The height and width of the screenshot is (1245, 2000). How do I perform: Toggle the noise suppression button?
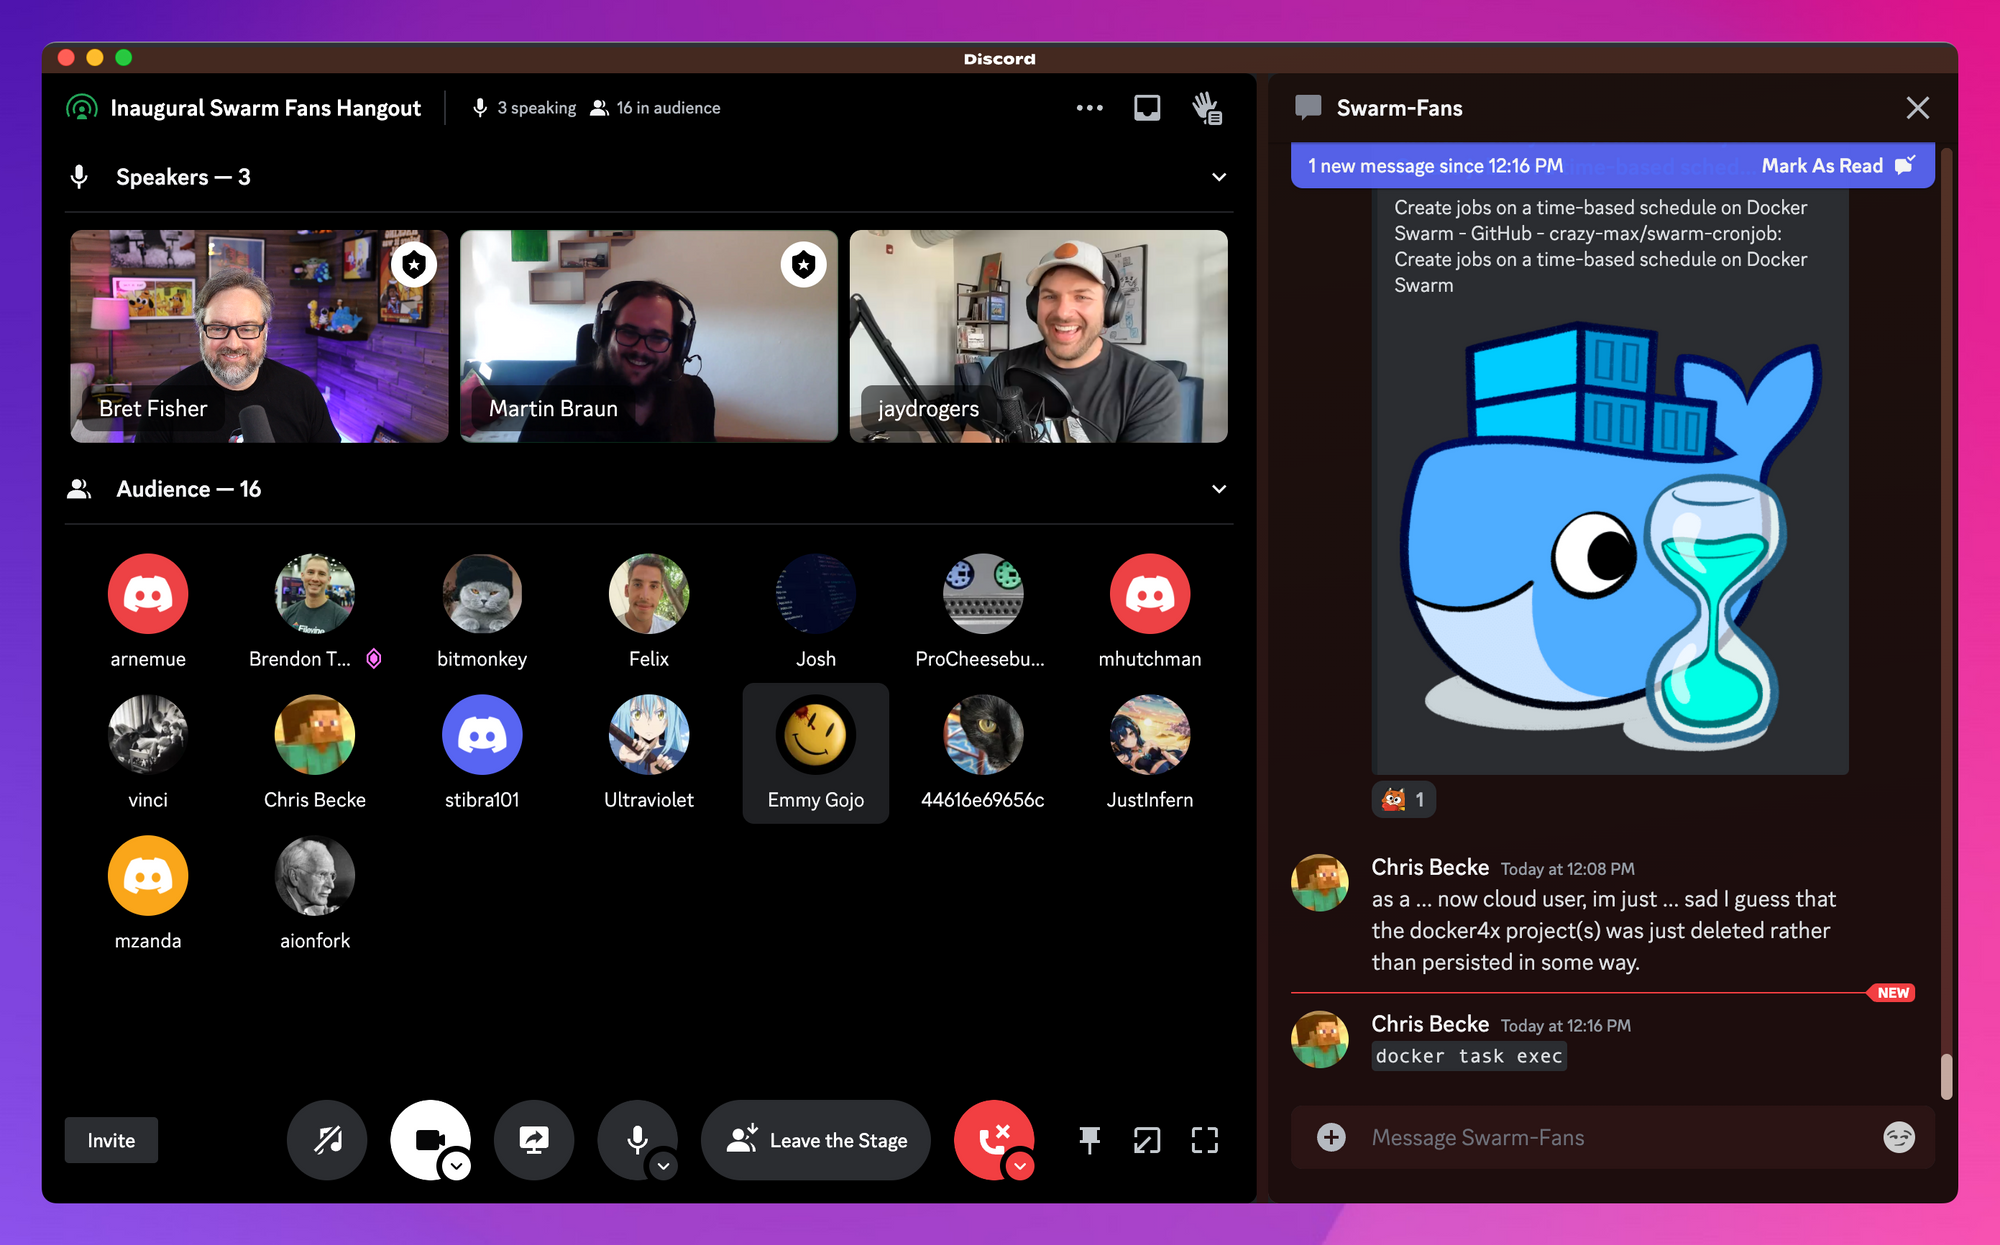point(327,1140)
